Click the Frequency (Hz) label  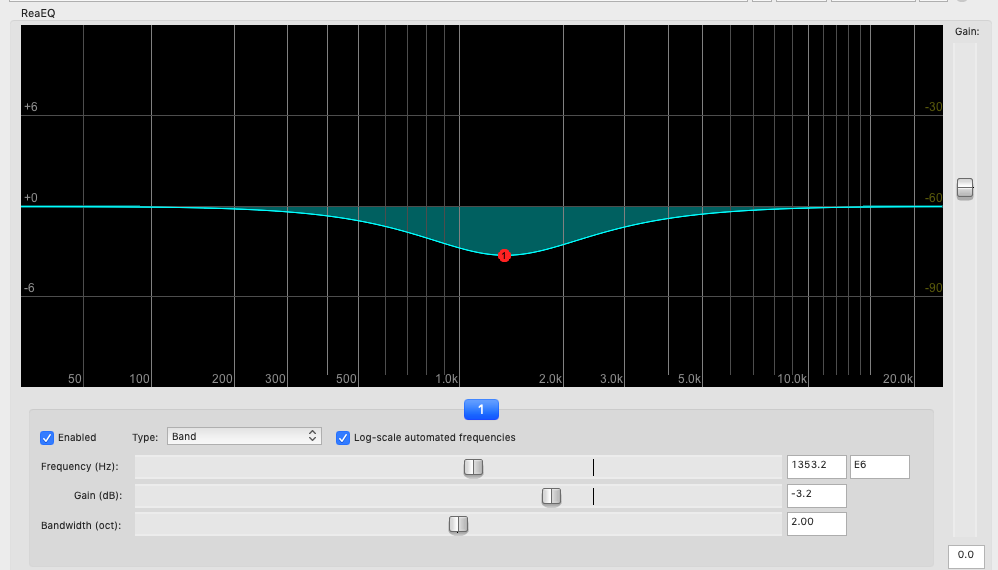(x=80, y=466)
